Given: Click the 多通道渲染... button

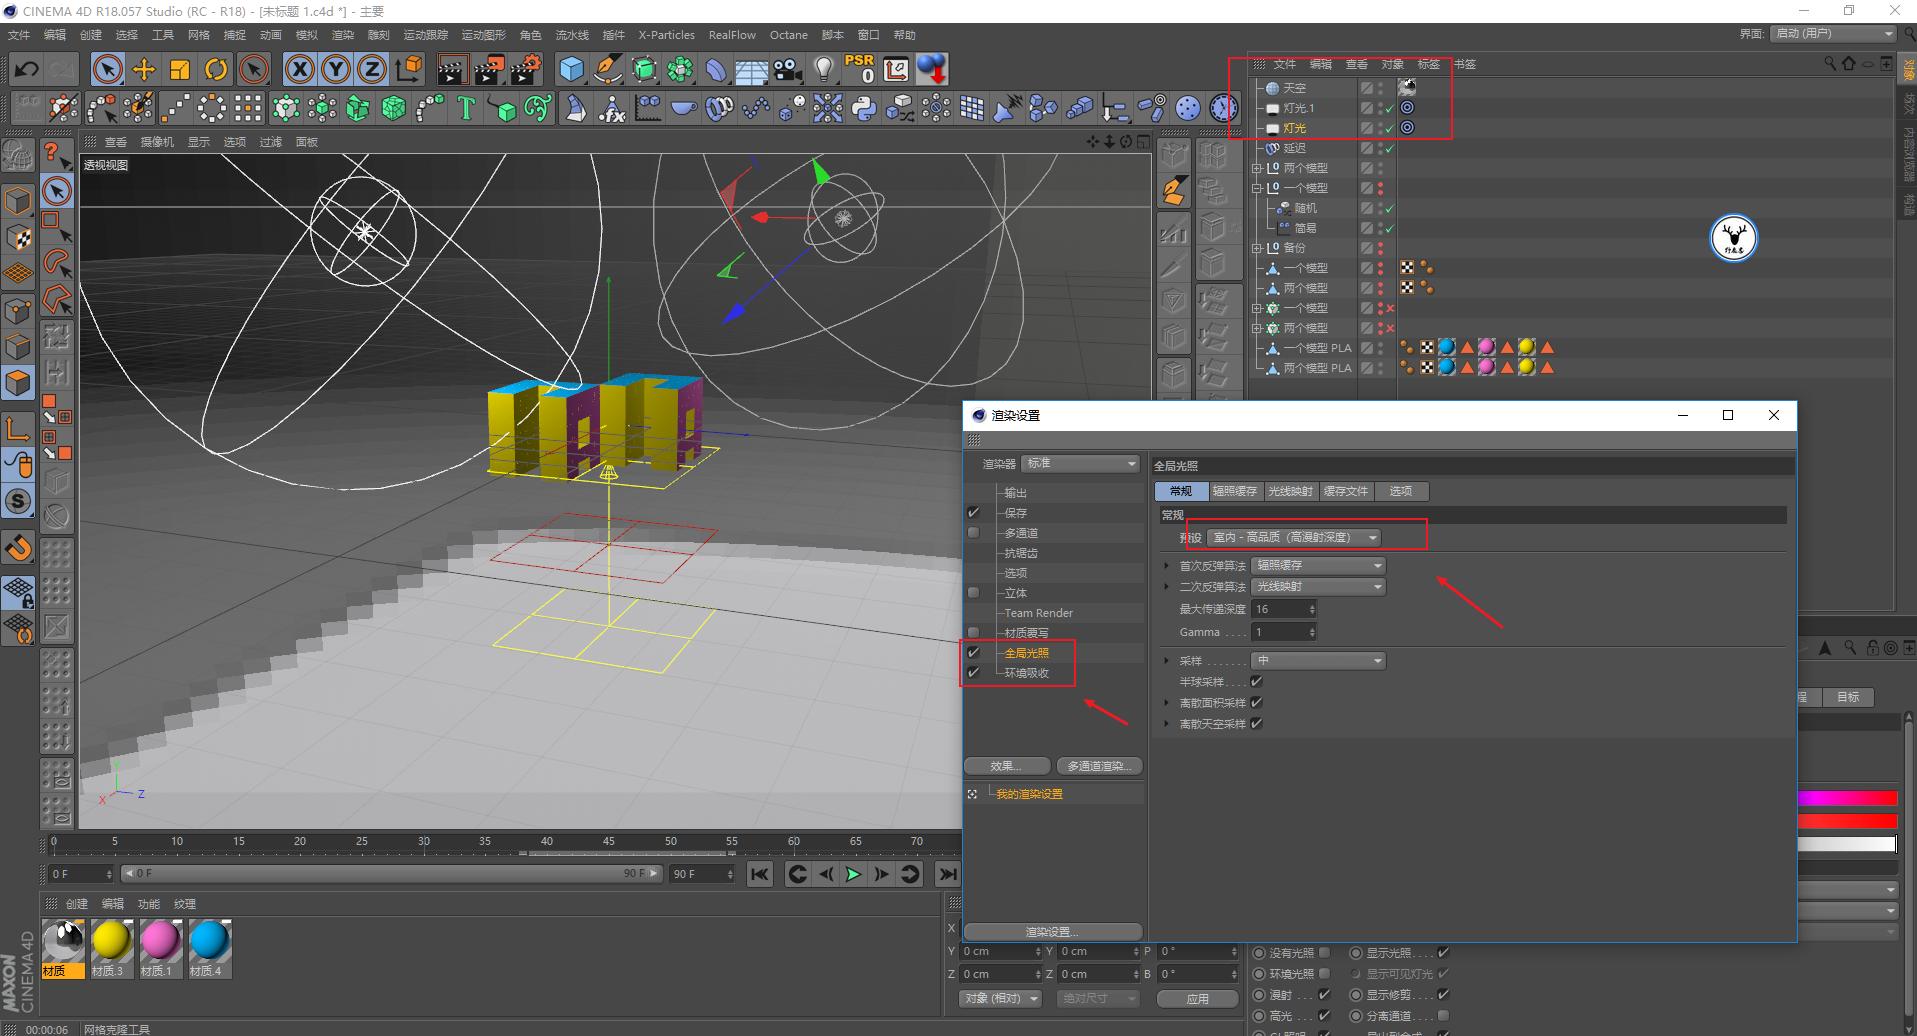Looking at the screenshot, I should click(x=1098, y=766).
